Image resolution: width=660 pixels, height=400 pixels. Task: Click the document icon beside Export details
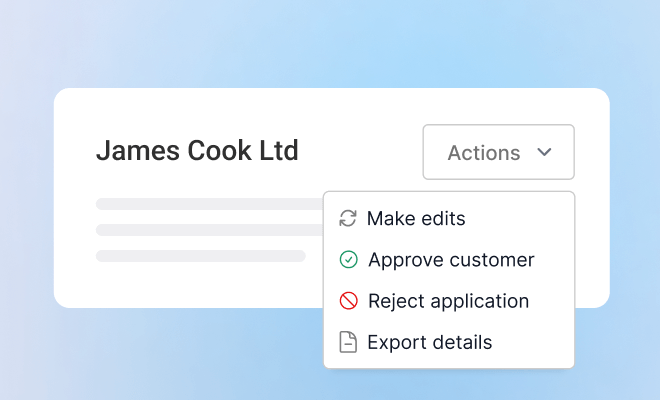pos(348,342)
